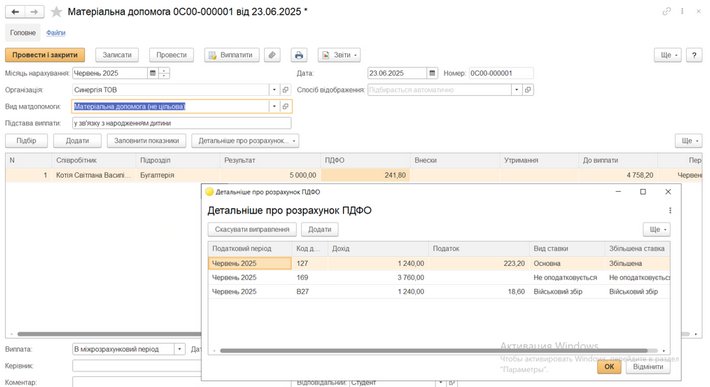Screen dimensions: 710x387
Task: Open the vertical dots menu in main window header
Action: (x=682, y=11)
